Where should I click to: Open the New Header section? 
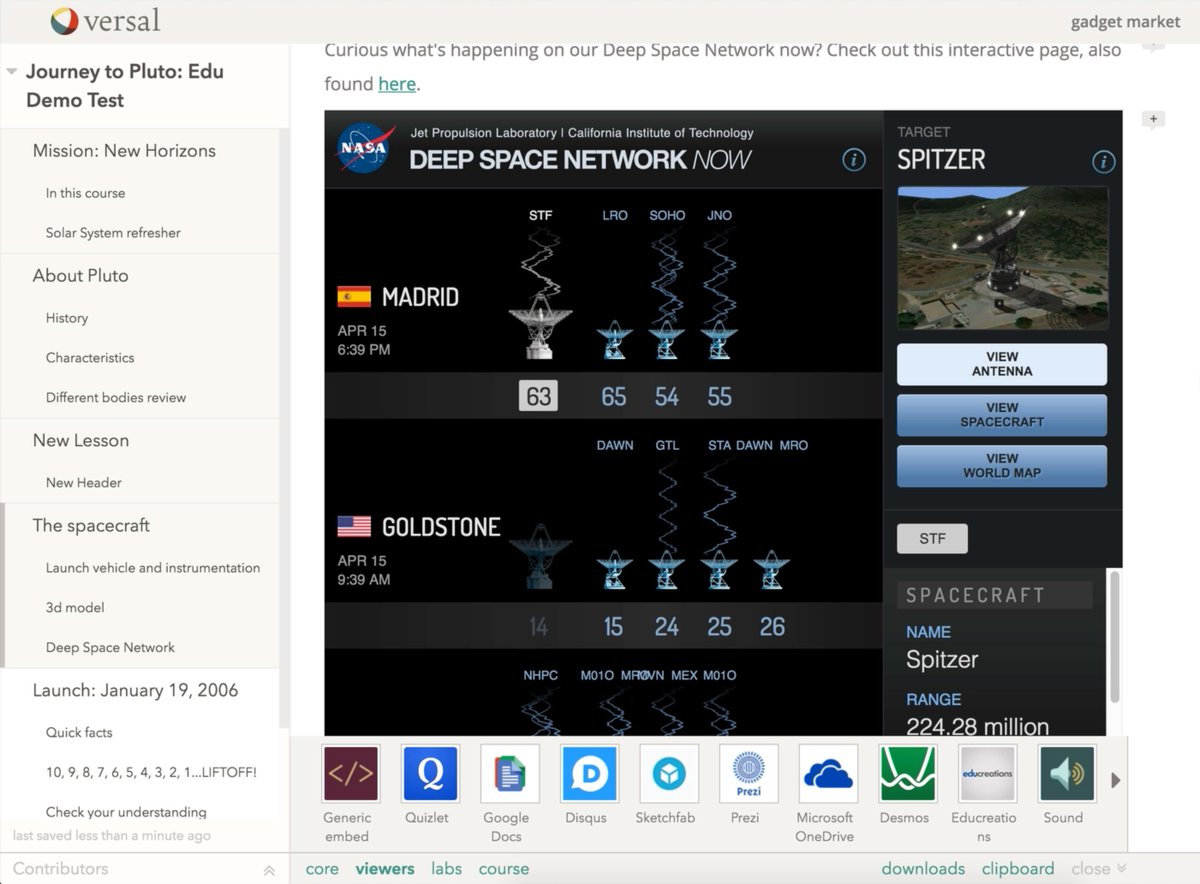[84, 483]
